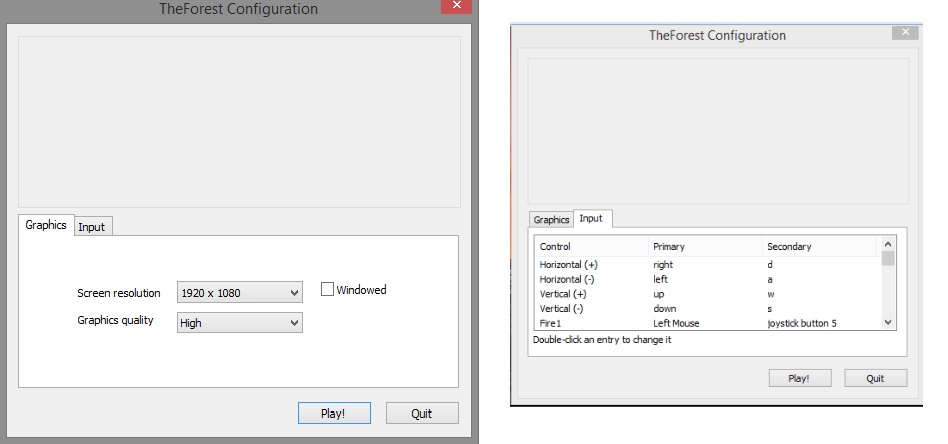Click primary binding 'up'

pyautogui.click(x=658, y=294)
